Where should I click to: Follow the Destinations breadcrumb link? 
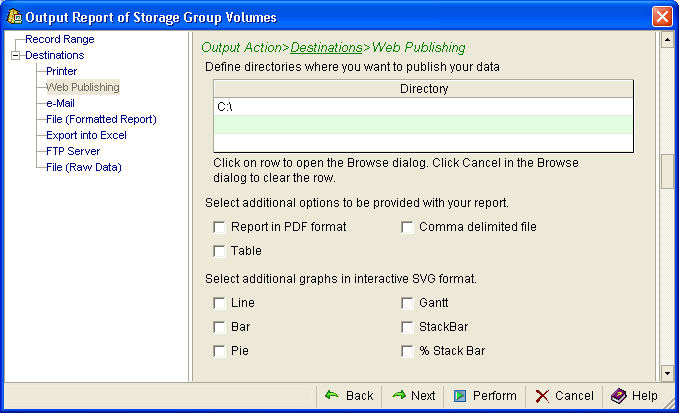tap(326, 47)
